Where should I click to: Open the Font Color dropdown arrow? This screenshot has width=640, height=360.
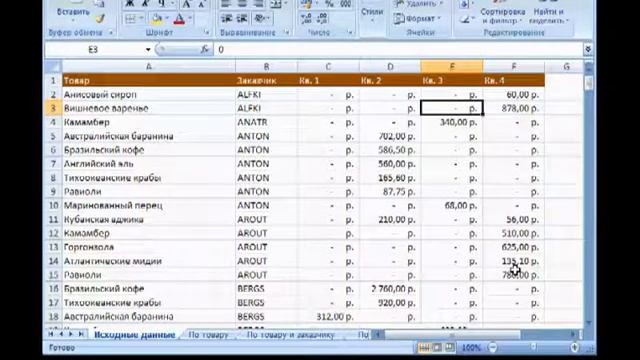[x=190, y=19]
